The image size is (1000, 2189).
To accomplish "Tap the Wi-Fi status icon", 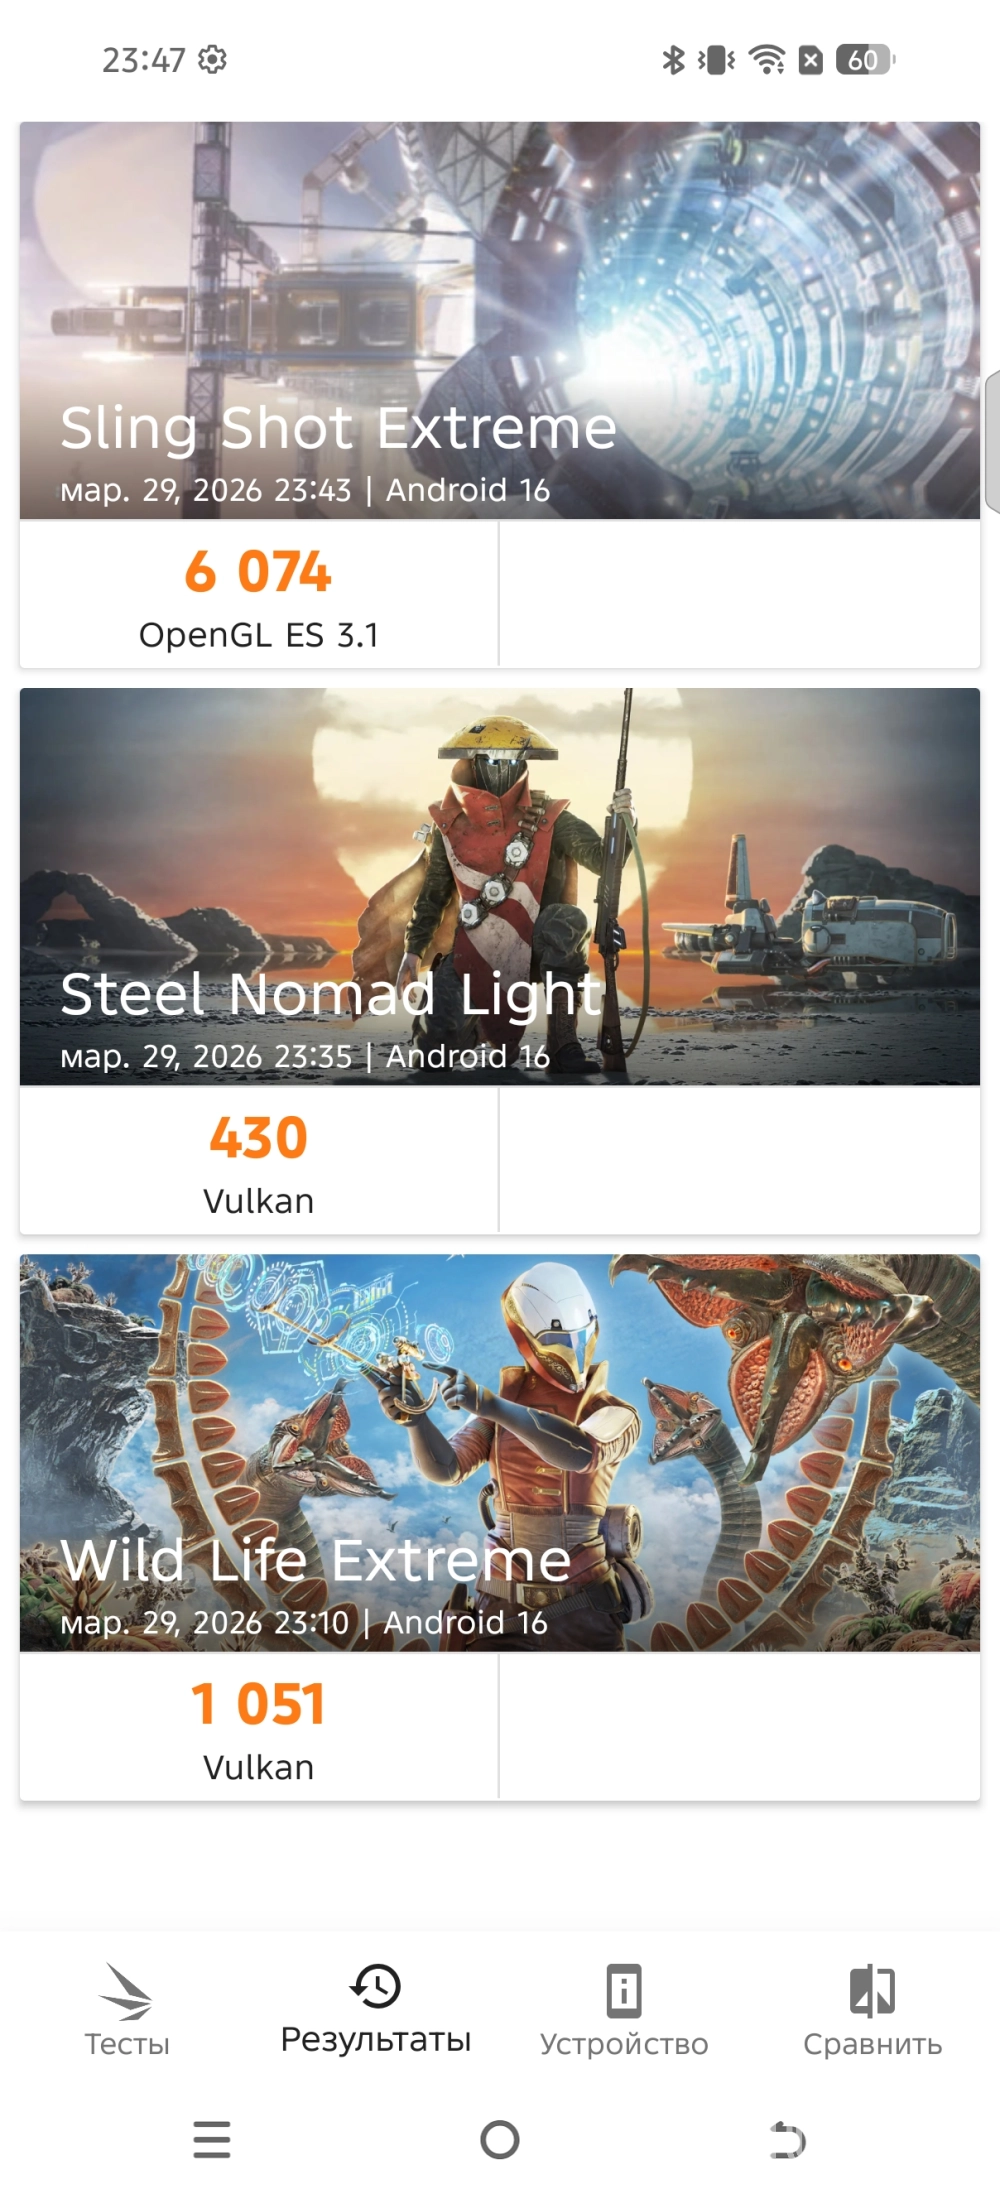I will 767,60.
